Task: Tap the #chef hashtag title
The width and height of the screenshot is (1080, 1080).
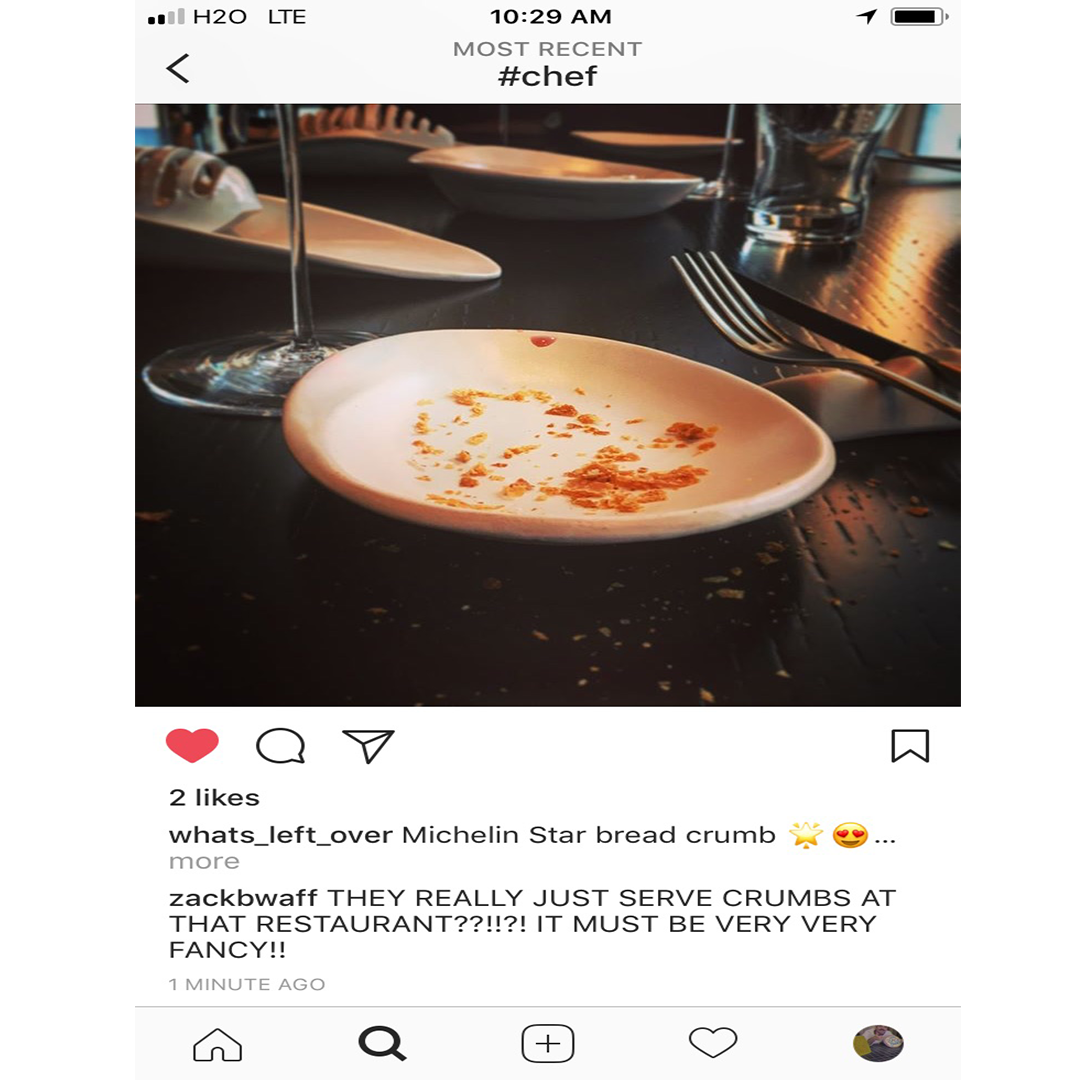Action: [548, 76]
